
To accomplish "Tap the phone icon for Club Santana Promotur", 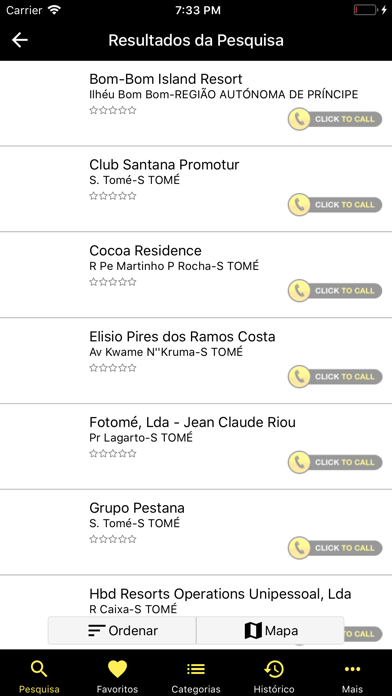I will point(299,205).
